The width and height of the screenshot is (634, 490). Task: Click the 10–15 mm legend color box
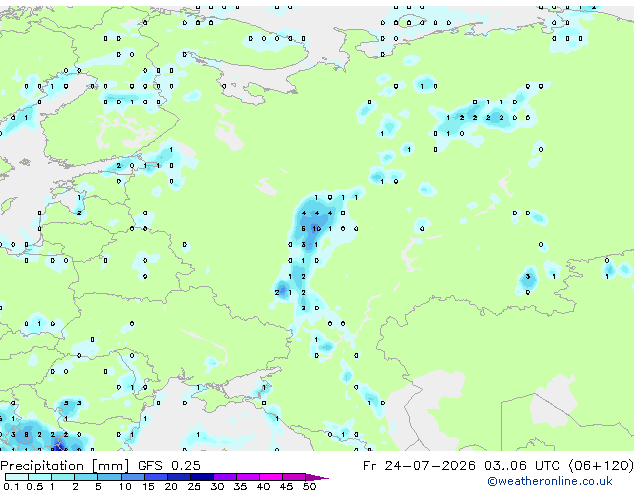132,477
